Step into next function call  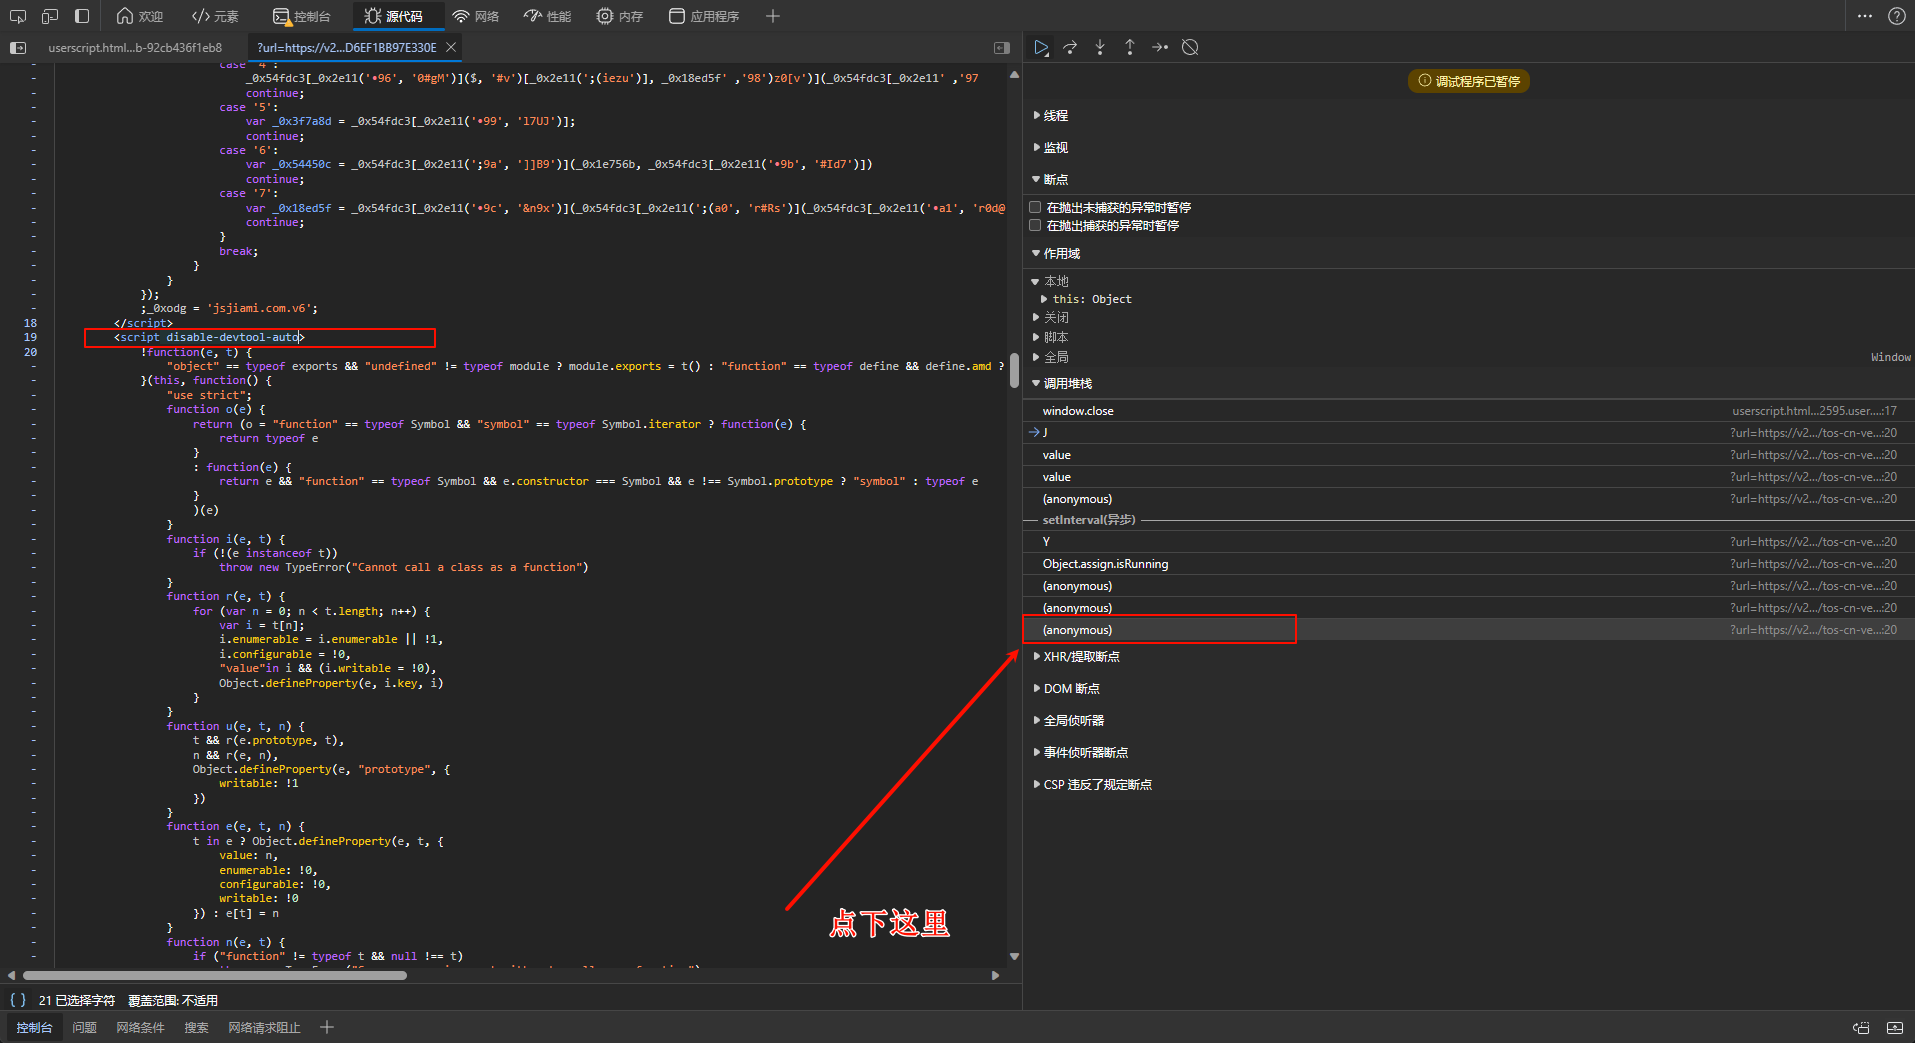1100,47
